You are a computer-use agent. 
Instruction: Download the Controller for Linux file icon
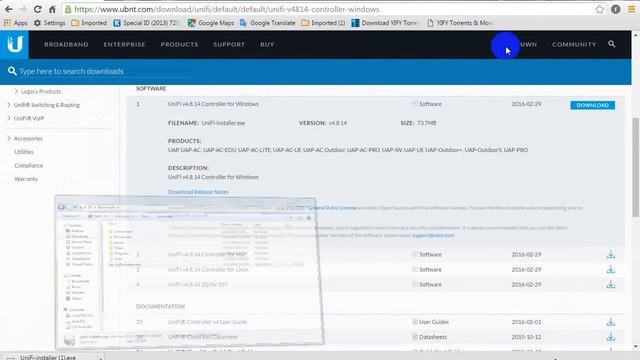(611, 270)
